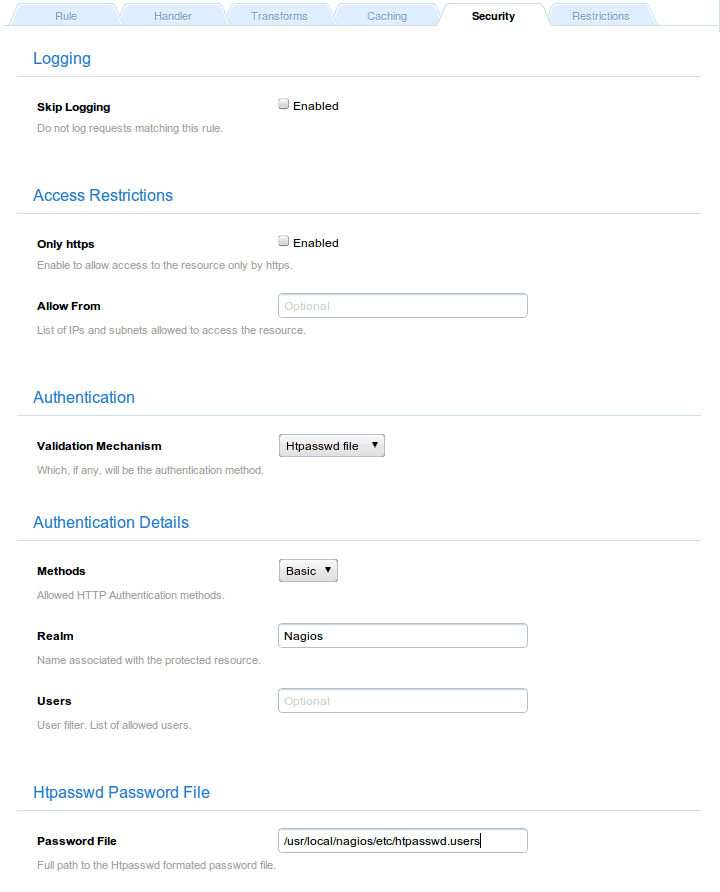The width and height of the screenshot is (720, 892).
Task: Click the Validation Mechanism label
Action: pyautogui.click(x=99, y=446)
